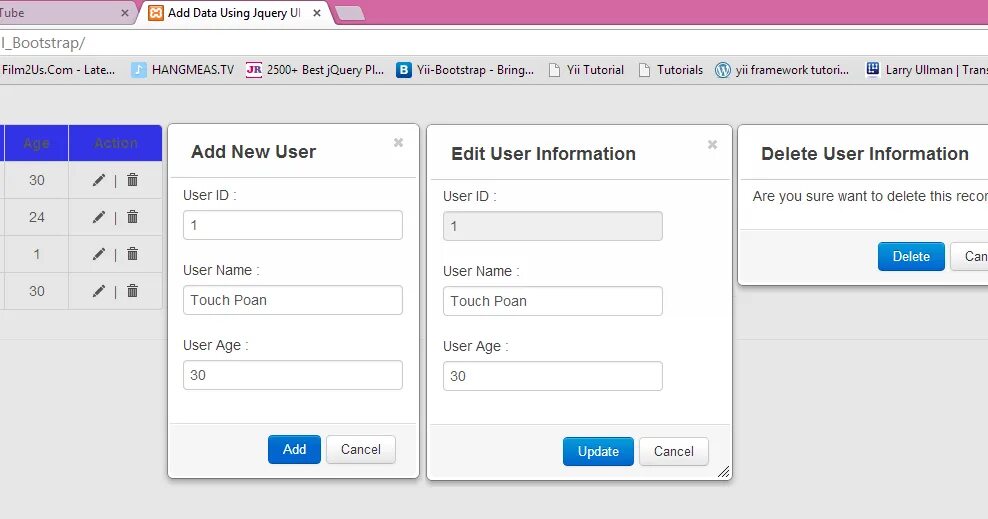Click the age cell showing 1

click(37, 254)
